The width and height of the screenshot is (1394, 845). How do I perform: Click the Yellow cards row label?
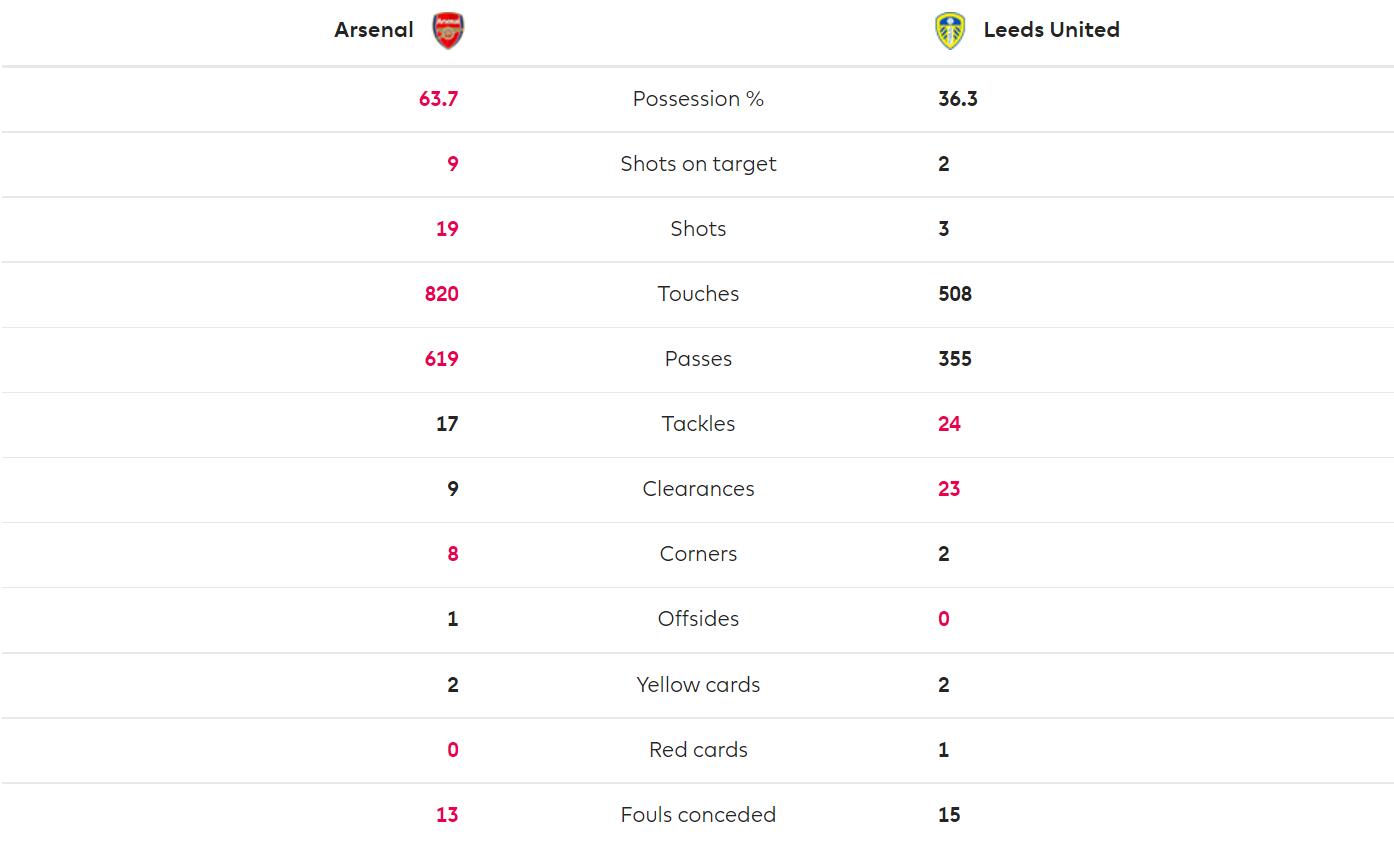coord(698,685)
